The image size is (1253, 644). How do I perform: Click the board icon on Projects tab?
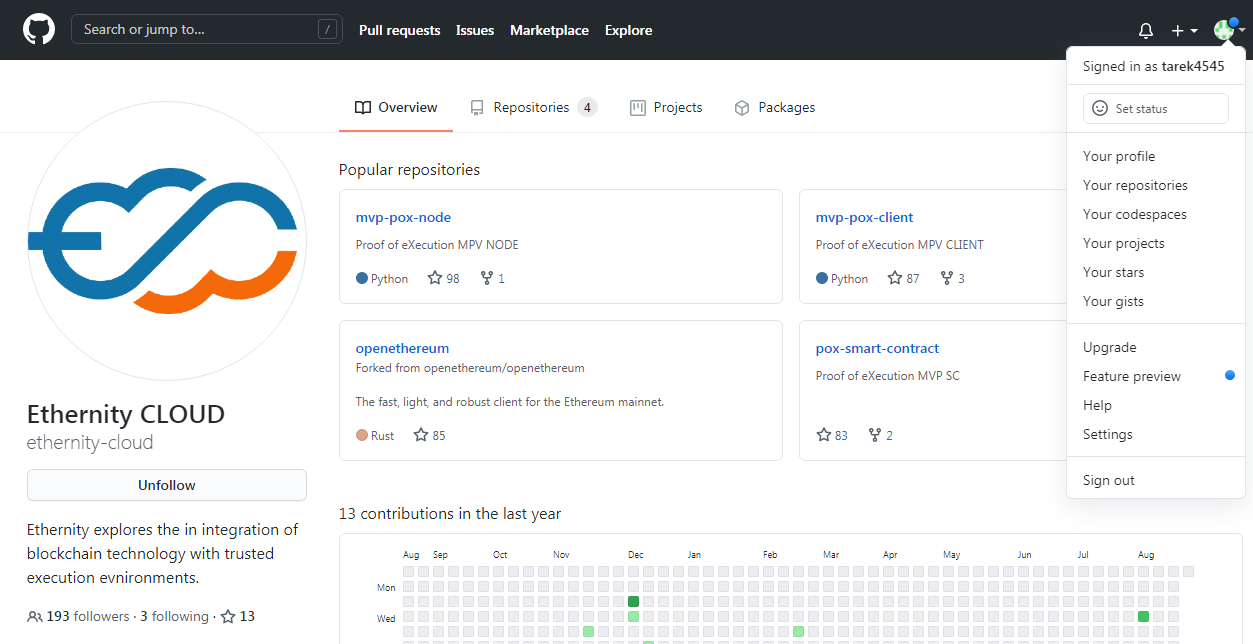tap(638, 108)
